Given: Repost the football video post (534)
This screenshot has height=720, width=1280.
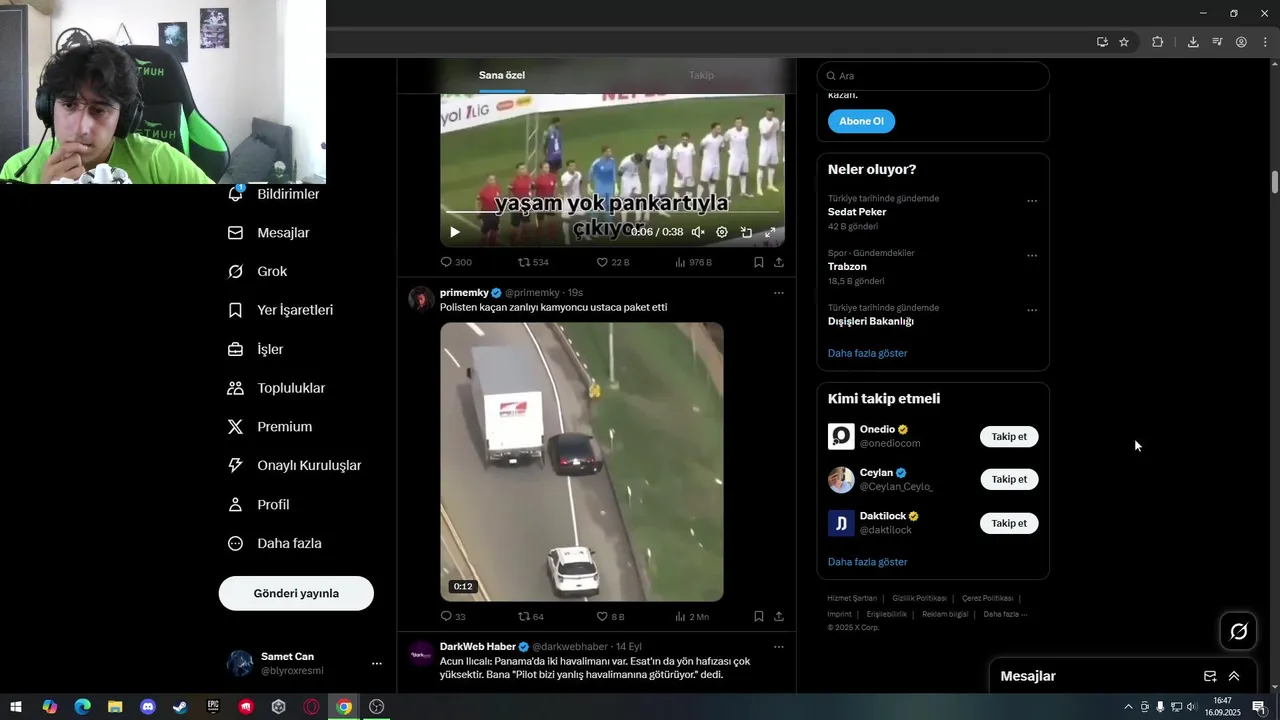Looking at the screenshot, I should pos(533,262).
